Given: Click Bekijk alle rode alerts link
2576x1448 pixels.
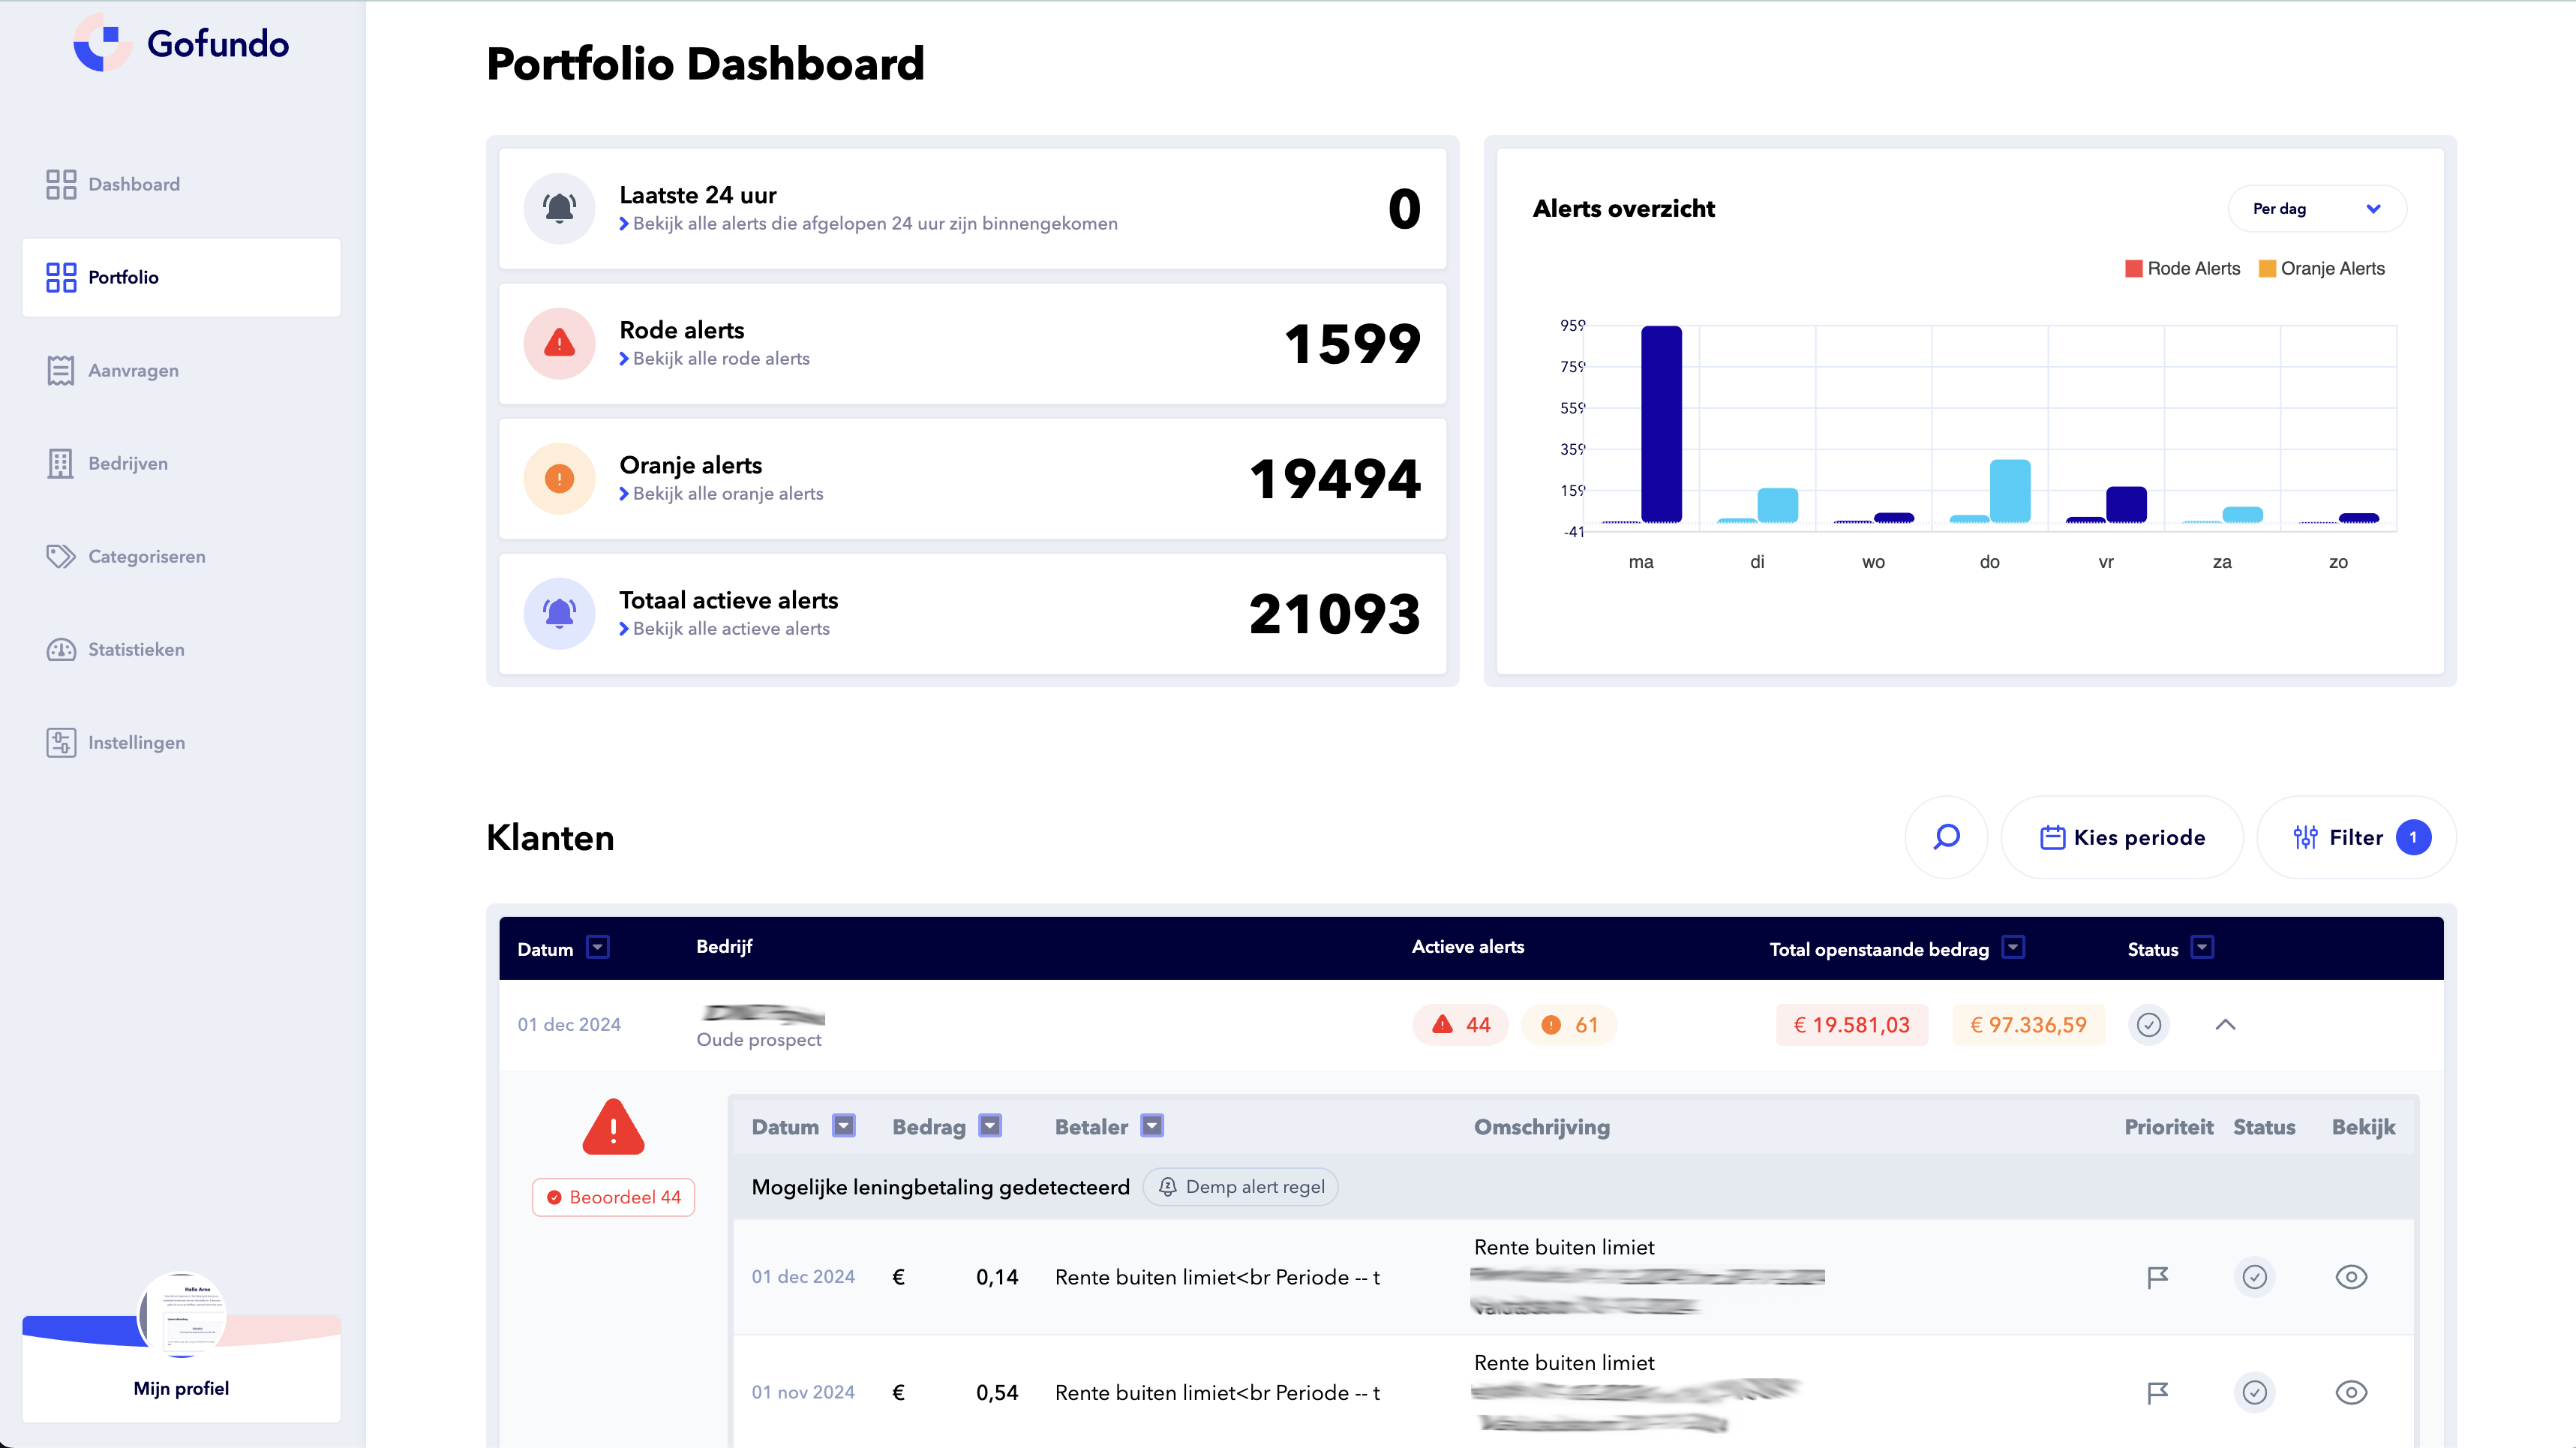Looking at the screenshot, I should click(720, 359).
